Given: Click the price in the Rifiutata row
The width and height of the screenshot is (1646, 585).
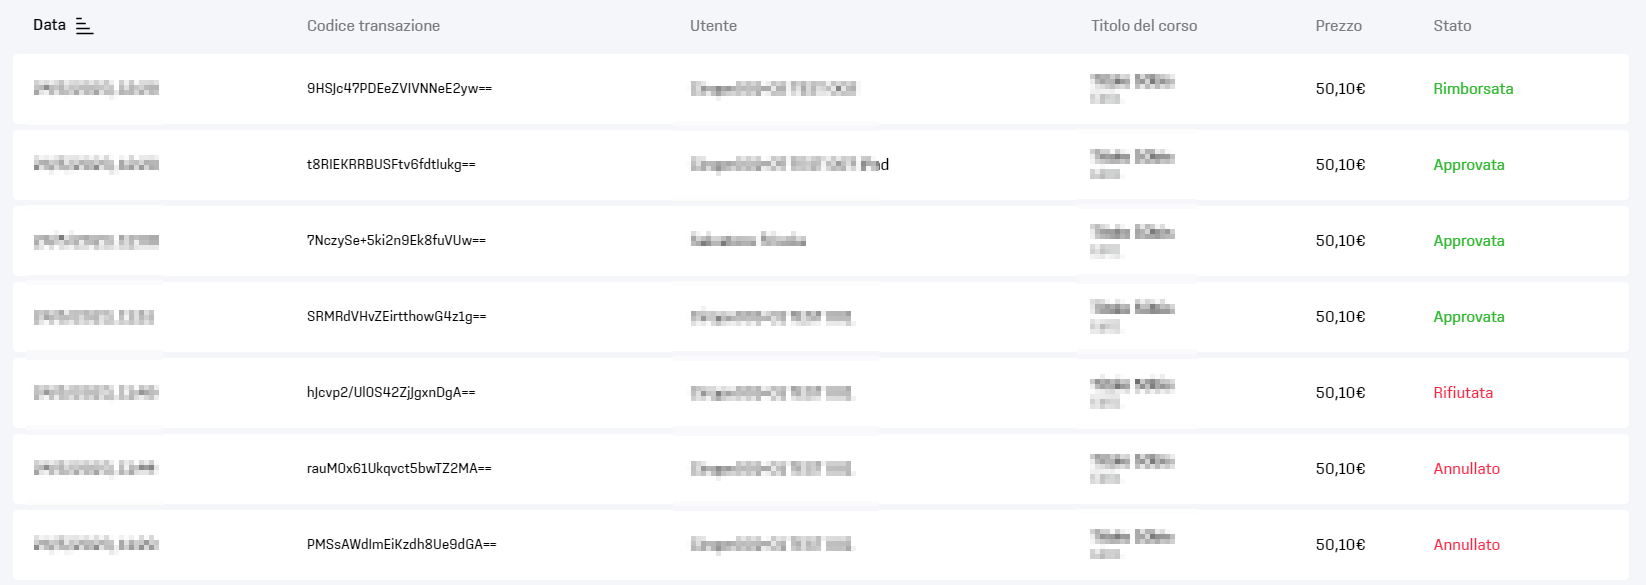Looking at the screenshot, I should click(x=1340, y=393).
